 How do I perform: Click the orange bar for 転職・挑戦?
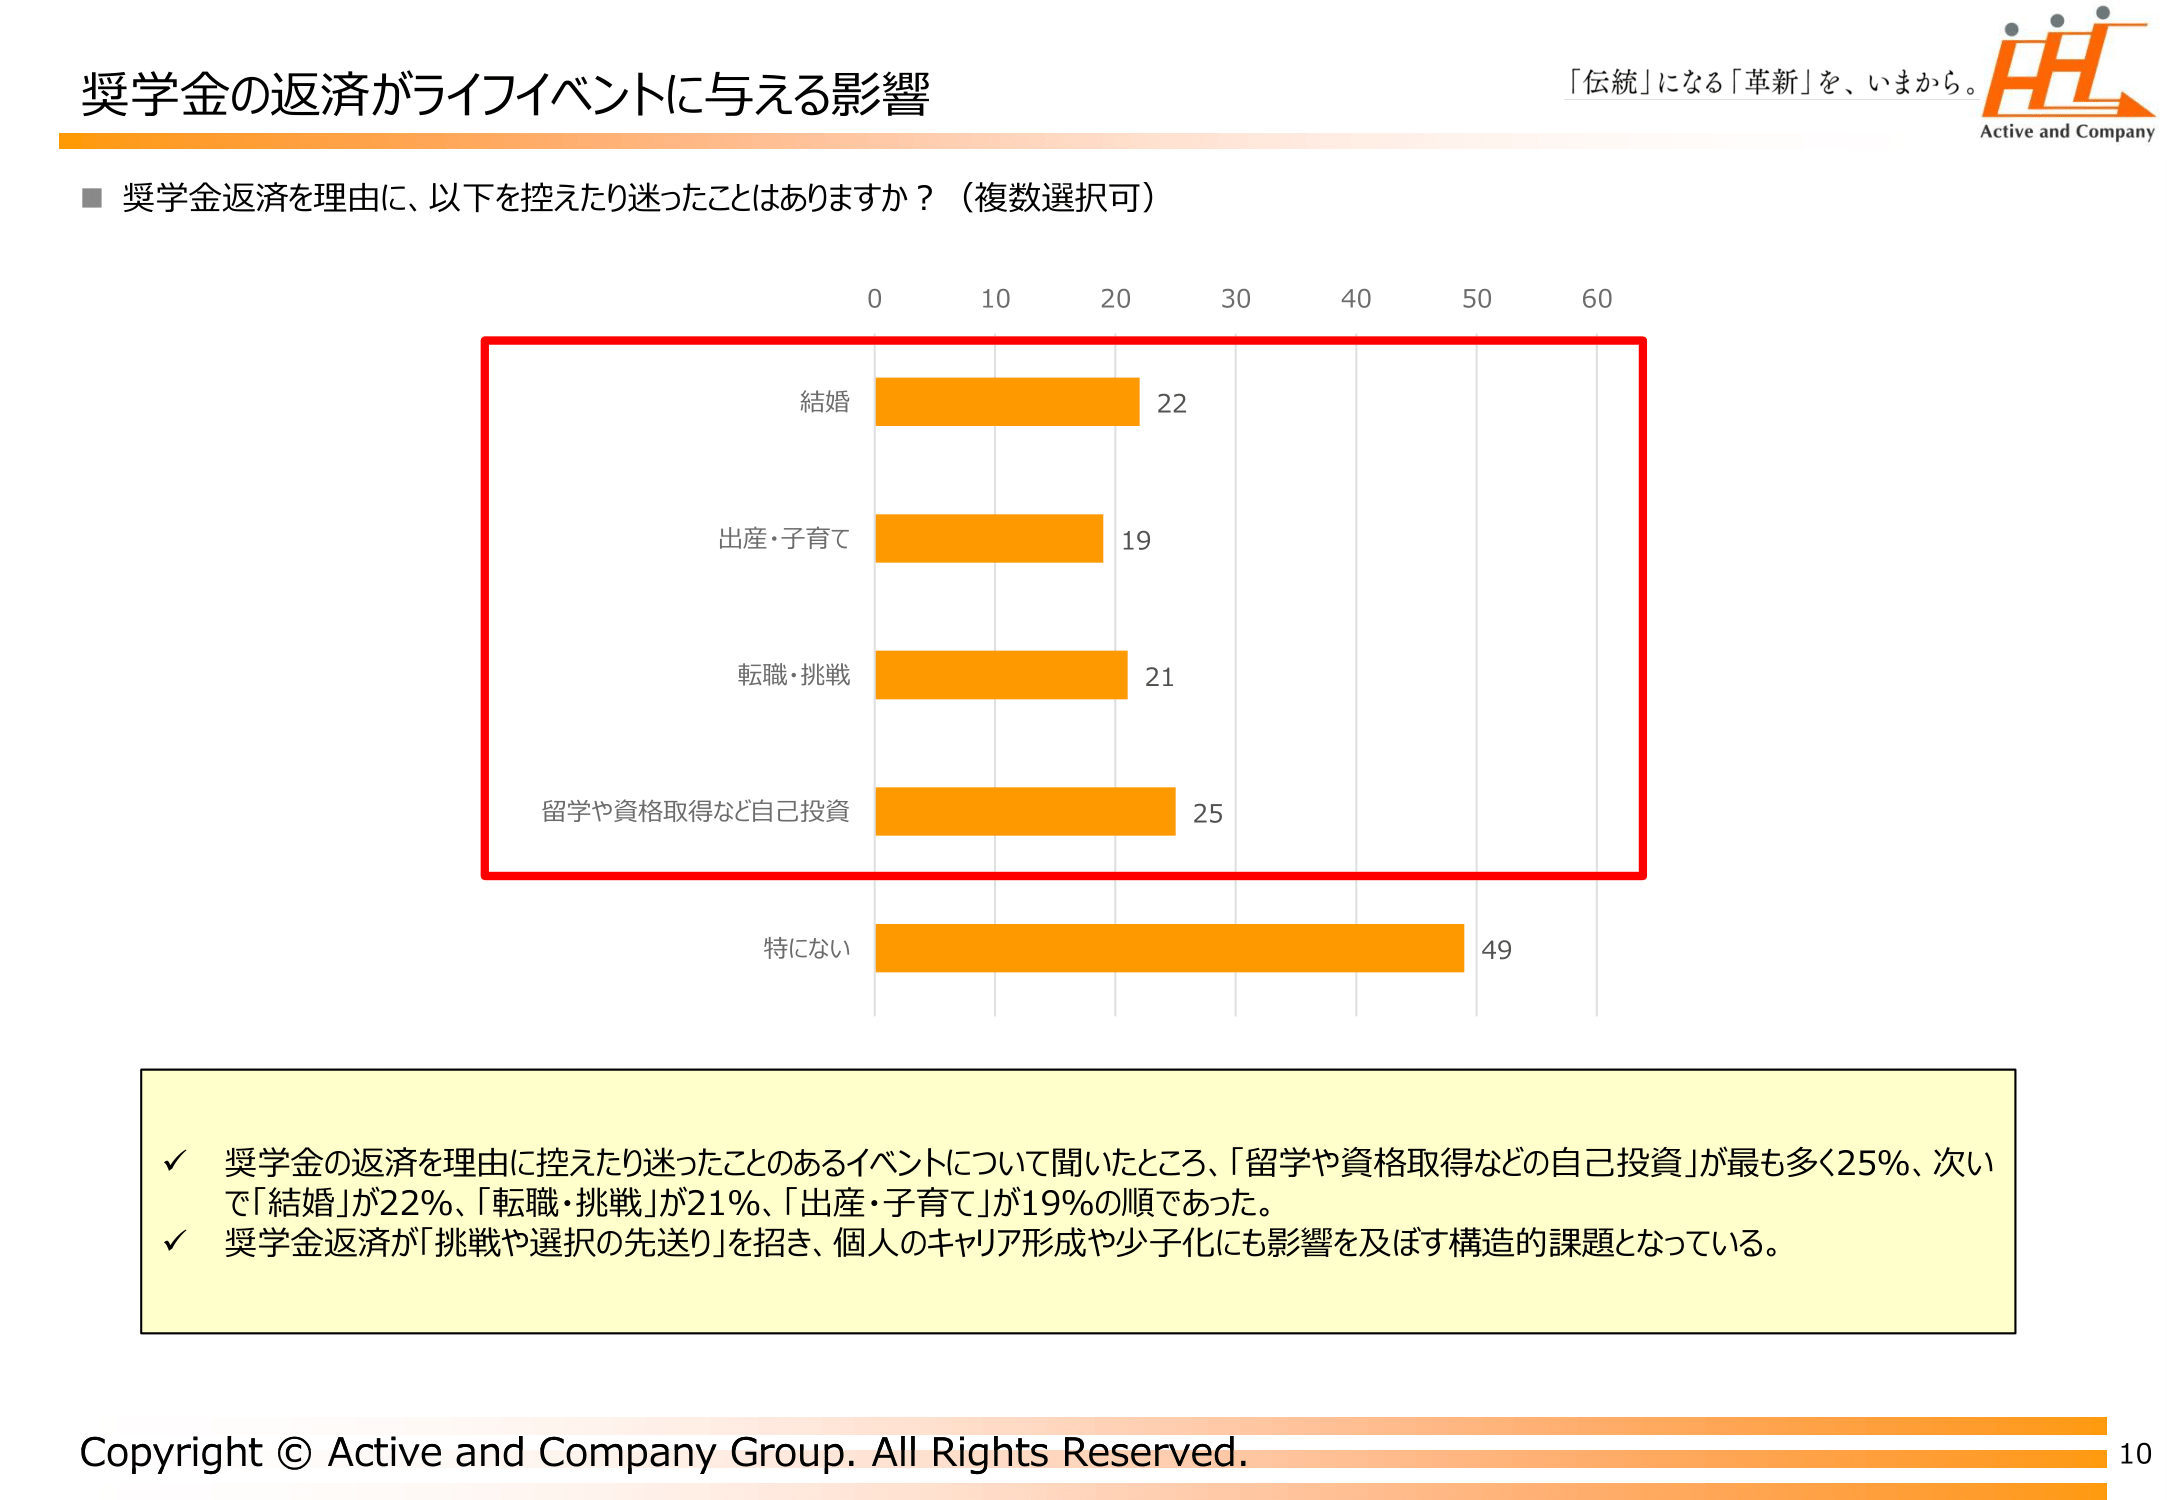click(x=1000, y=675)
